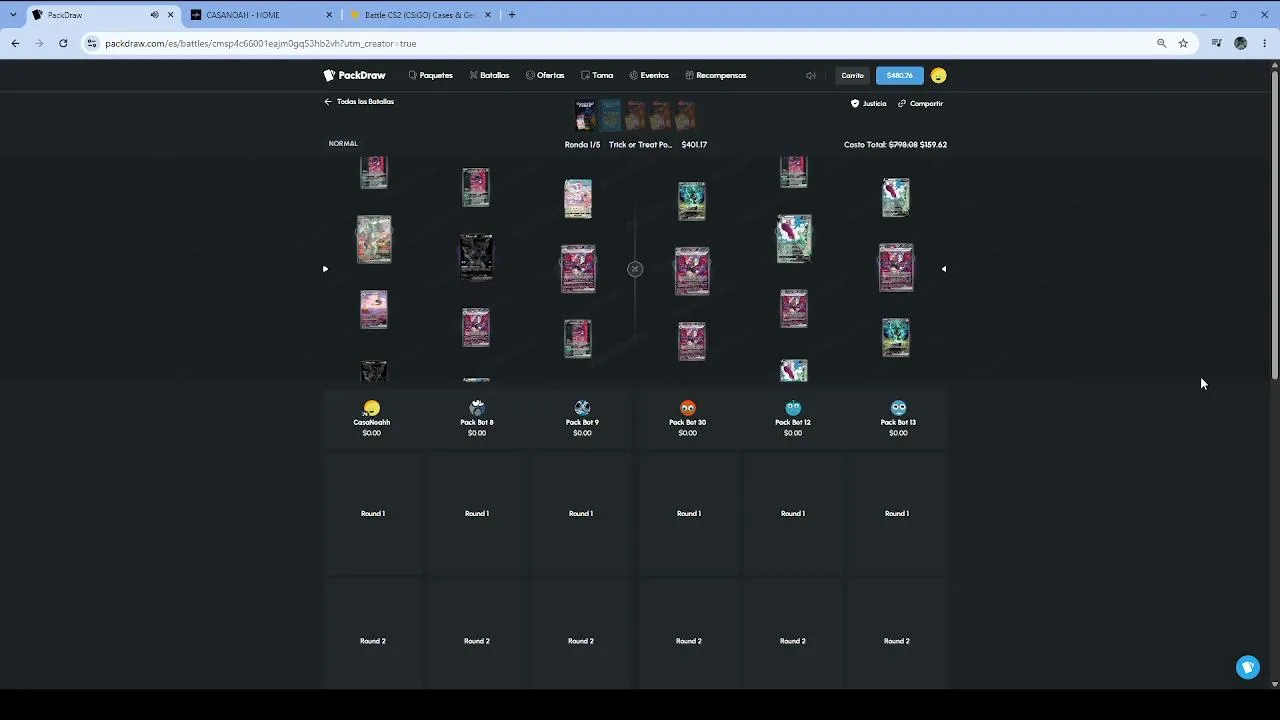Close the PackDraw browser tab
This screenshot has width=1280, height=720.
pos(171,15)
